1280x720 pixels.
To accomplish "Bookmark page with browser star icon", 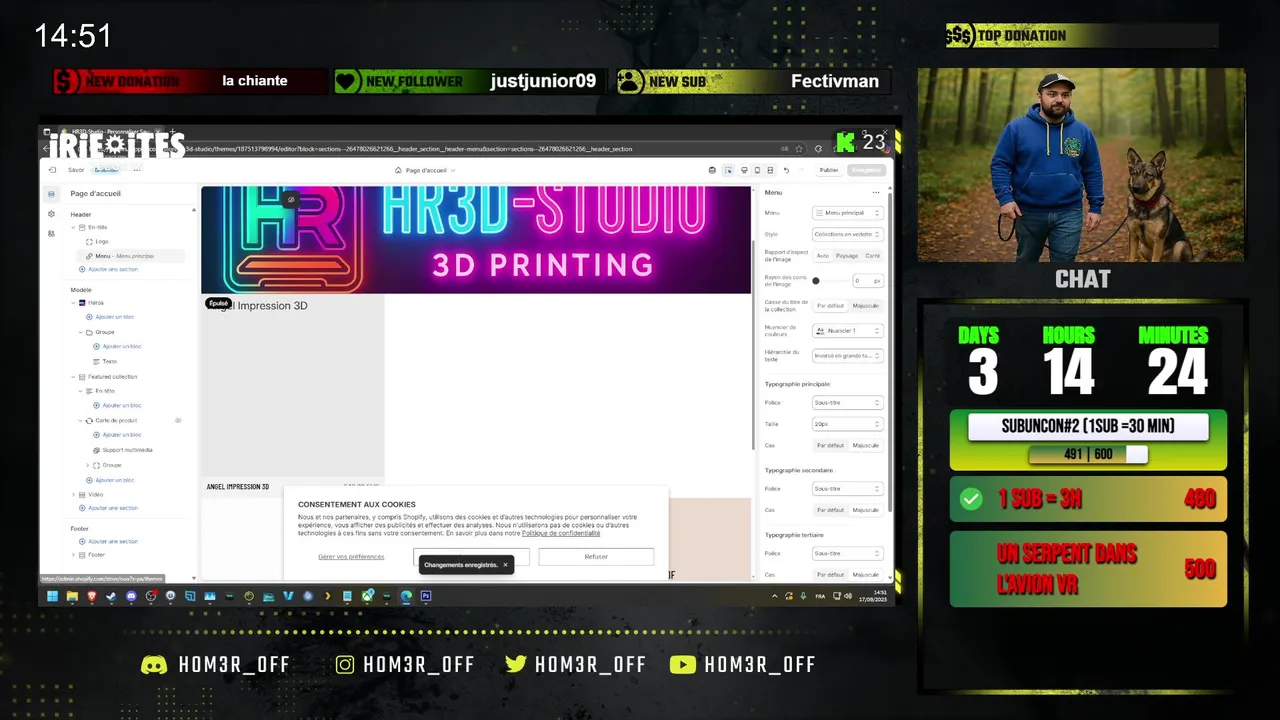I will point(799,149).
